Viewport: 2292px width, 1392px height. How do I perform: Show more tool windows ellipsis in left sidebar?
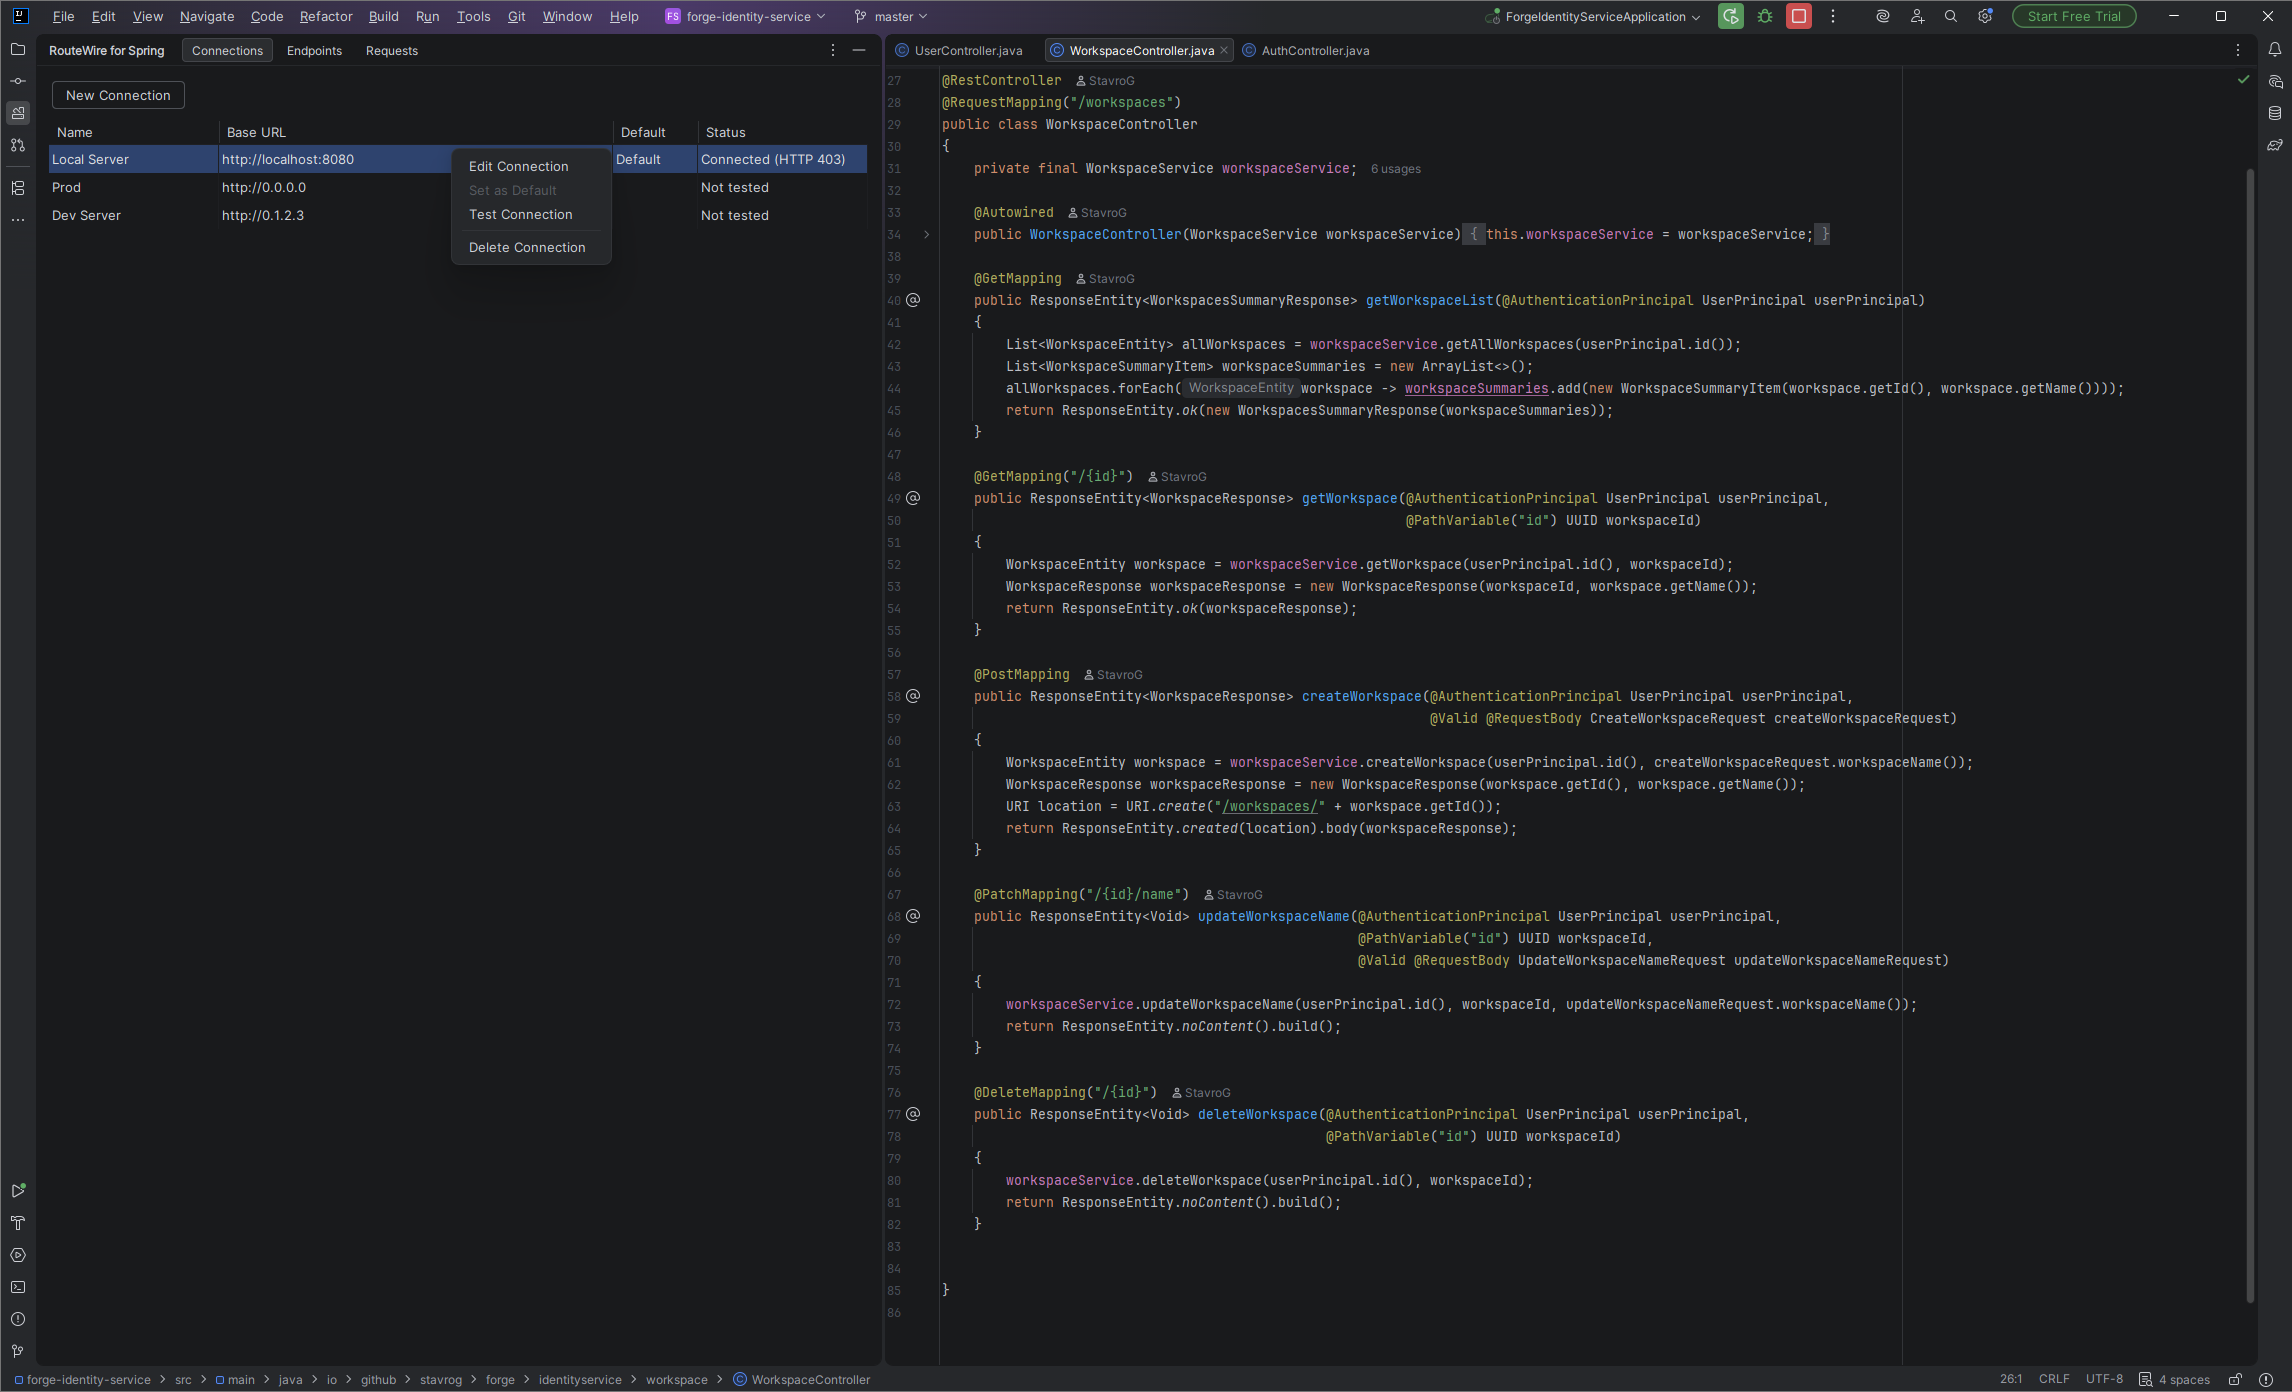(x=18, y=220)
